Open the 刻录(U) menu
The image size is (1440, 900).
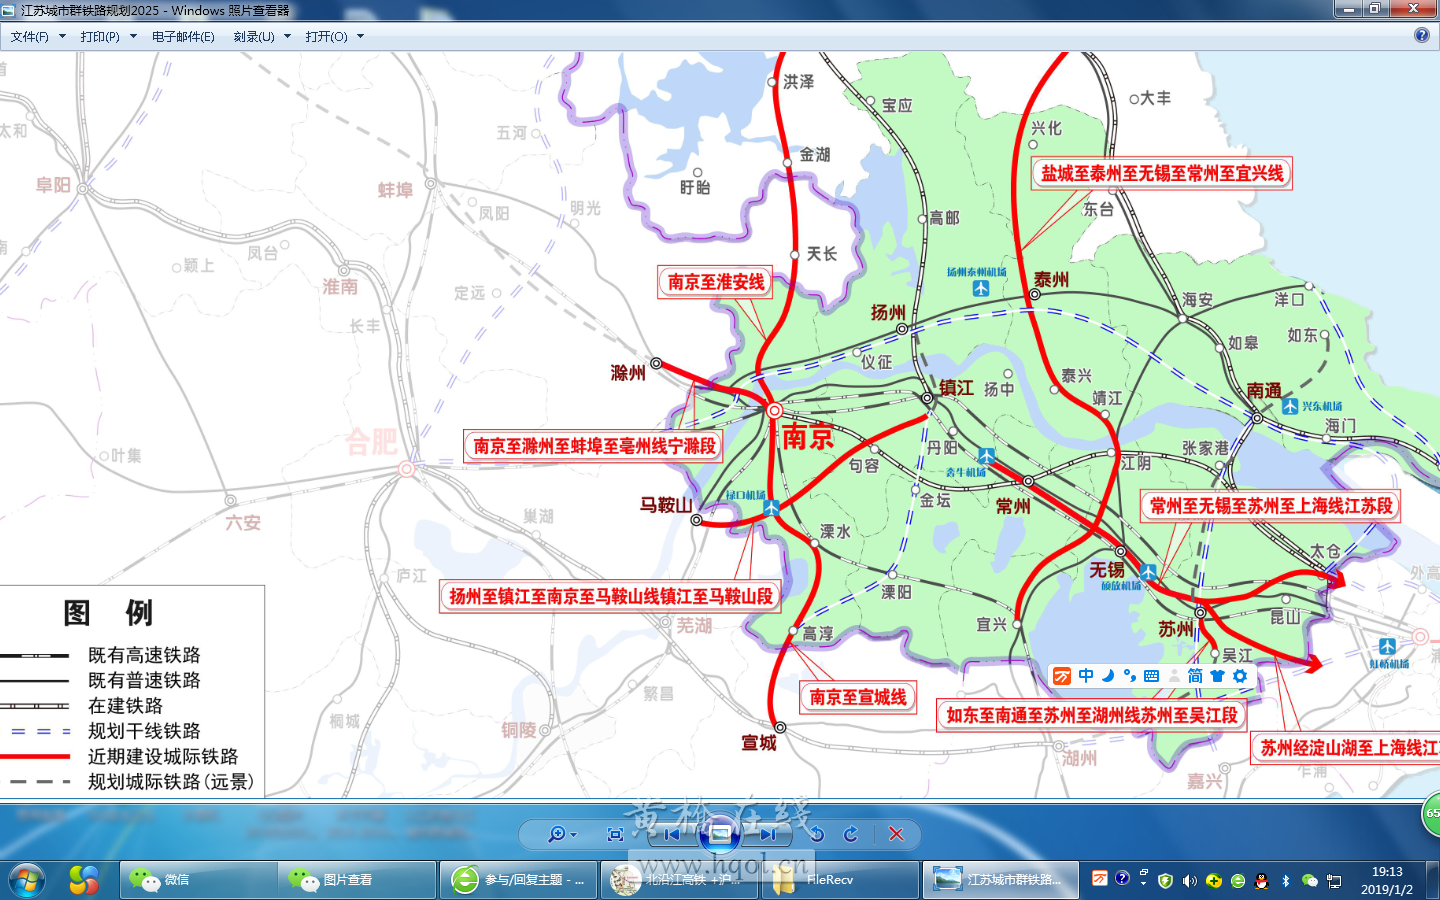[254, 36]
